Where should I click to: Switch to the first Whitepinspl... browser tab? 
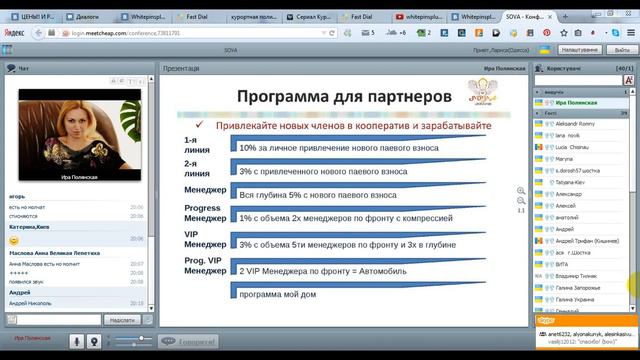144,17
